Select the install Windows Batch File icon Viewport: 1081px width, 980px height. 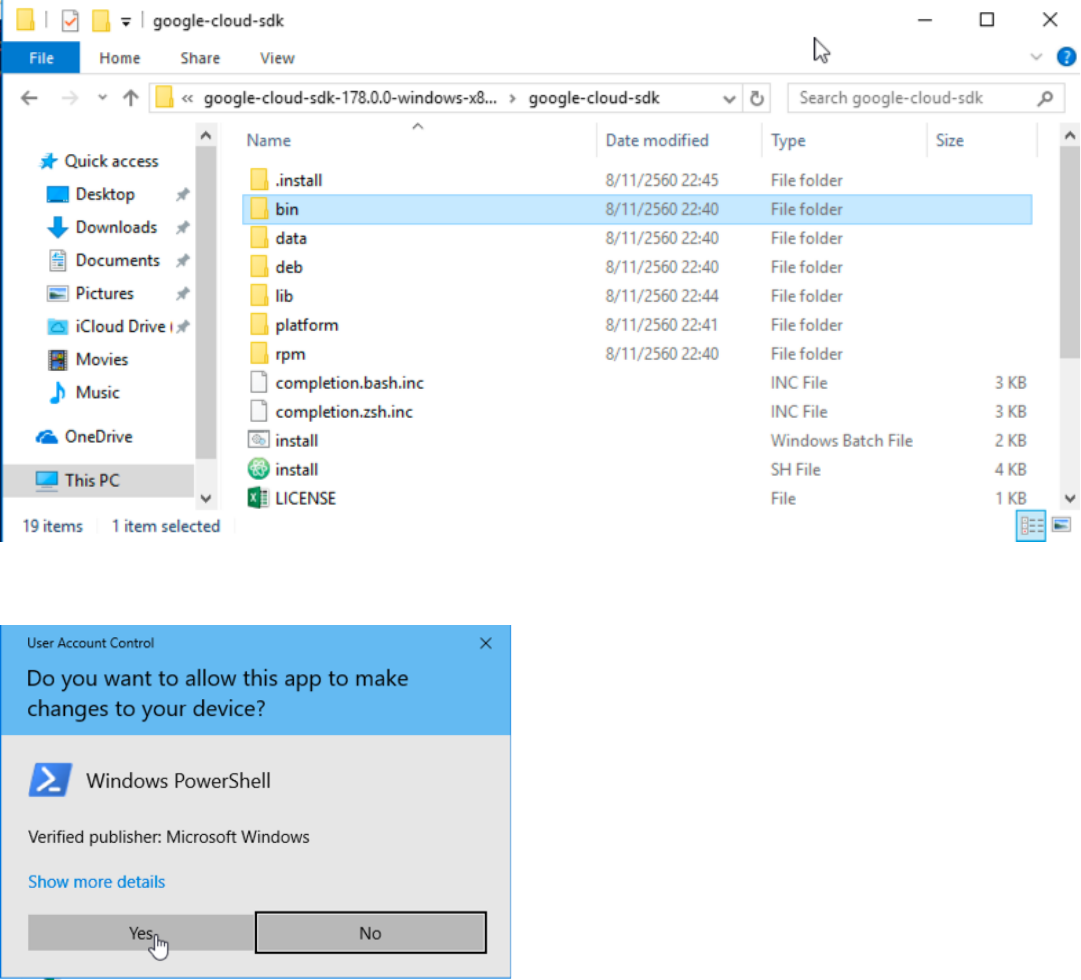click(x=259, y=440)
